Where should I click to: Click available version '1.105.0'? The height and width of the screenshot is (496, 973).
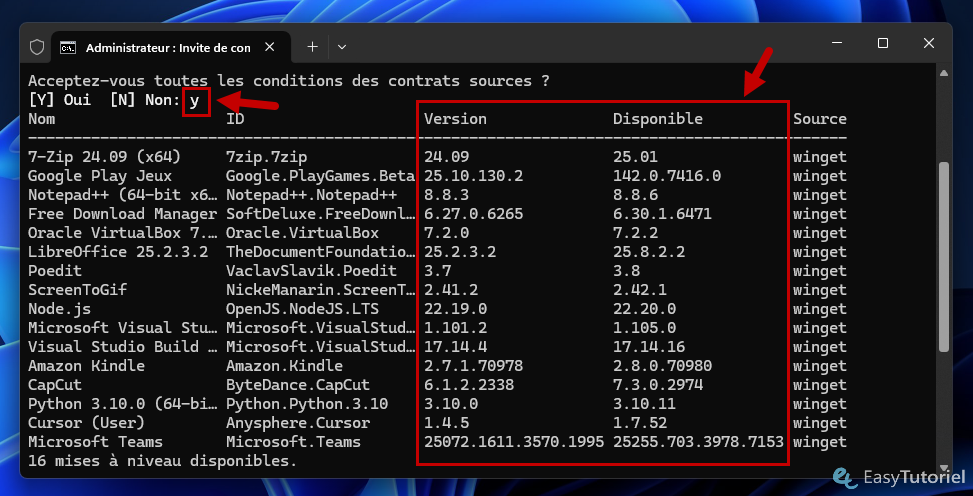point(644,328)
